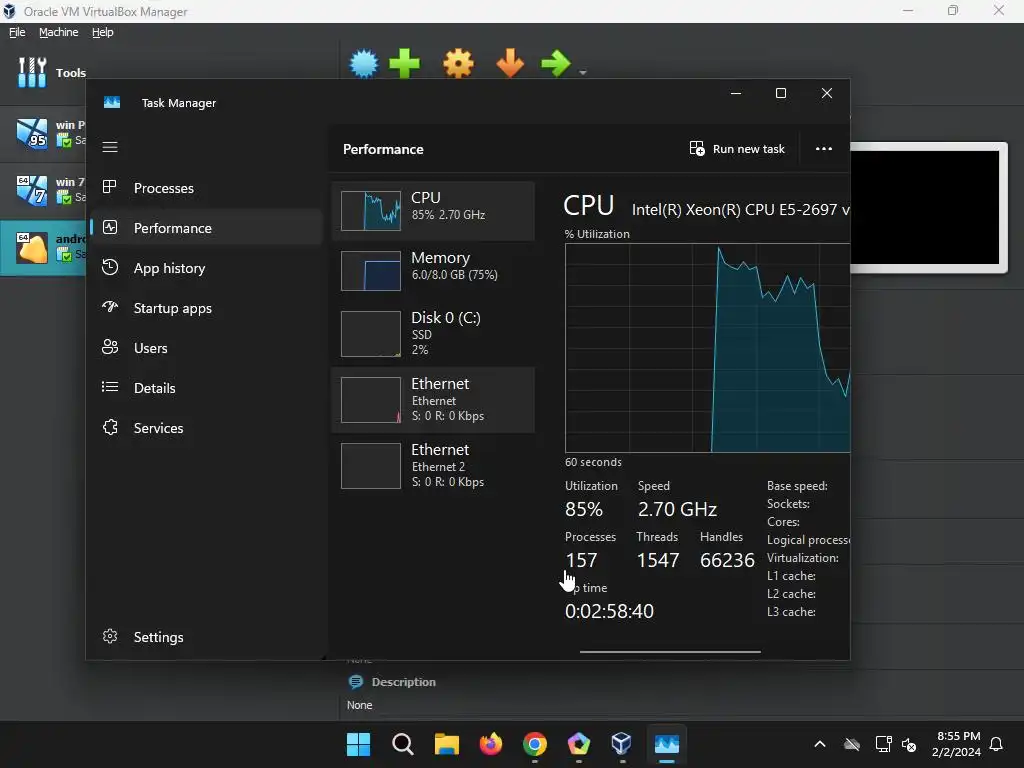Expand the Start button dropdown arrow in VirtualBox
Image resolution: width=1024 pixels, height=768 pixels.
tap(583, 72)
